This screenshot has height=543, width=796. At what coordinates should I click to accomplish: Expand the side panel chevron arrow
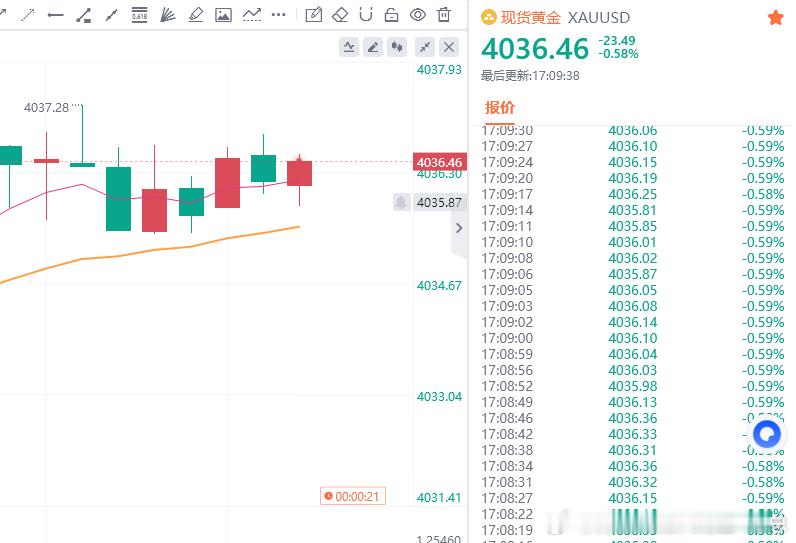(x=459, y=228)
